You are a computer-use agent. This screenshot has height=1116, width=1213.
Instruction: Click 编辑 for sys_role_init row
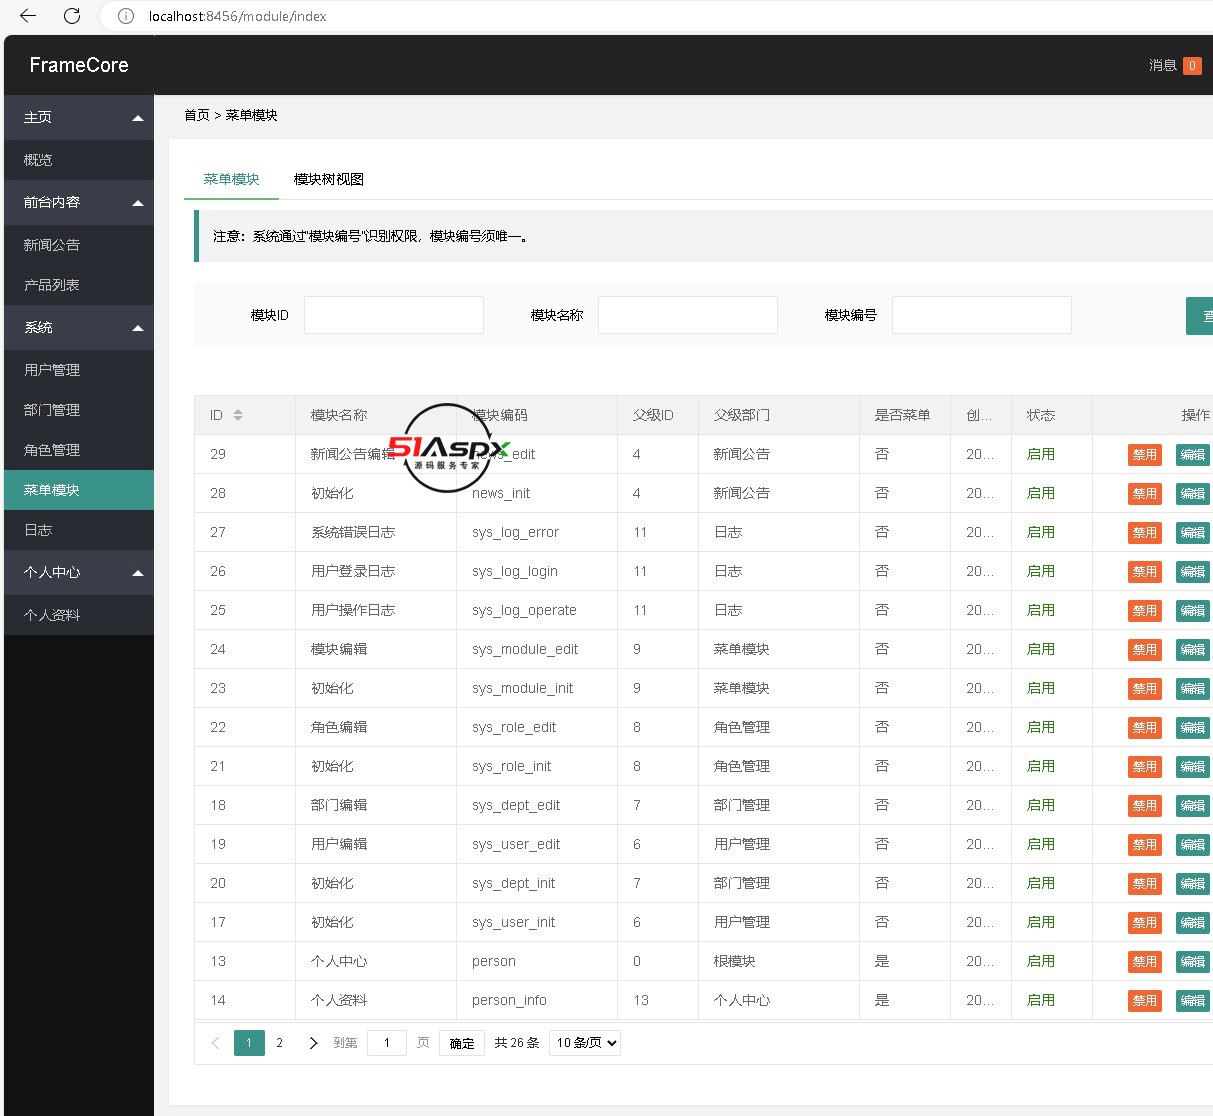[1193, 767]
